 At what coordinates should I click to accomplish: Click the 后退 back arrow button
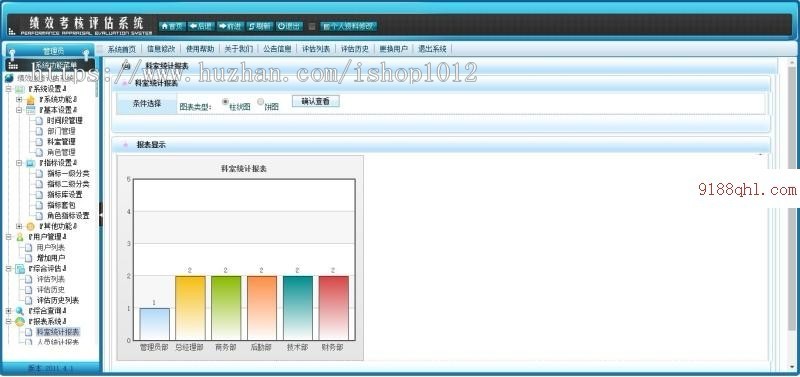click(201, 26)
